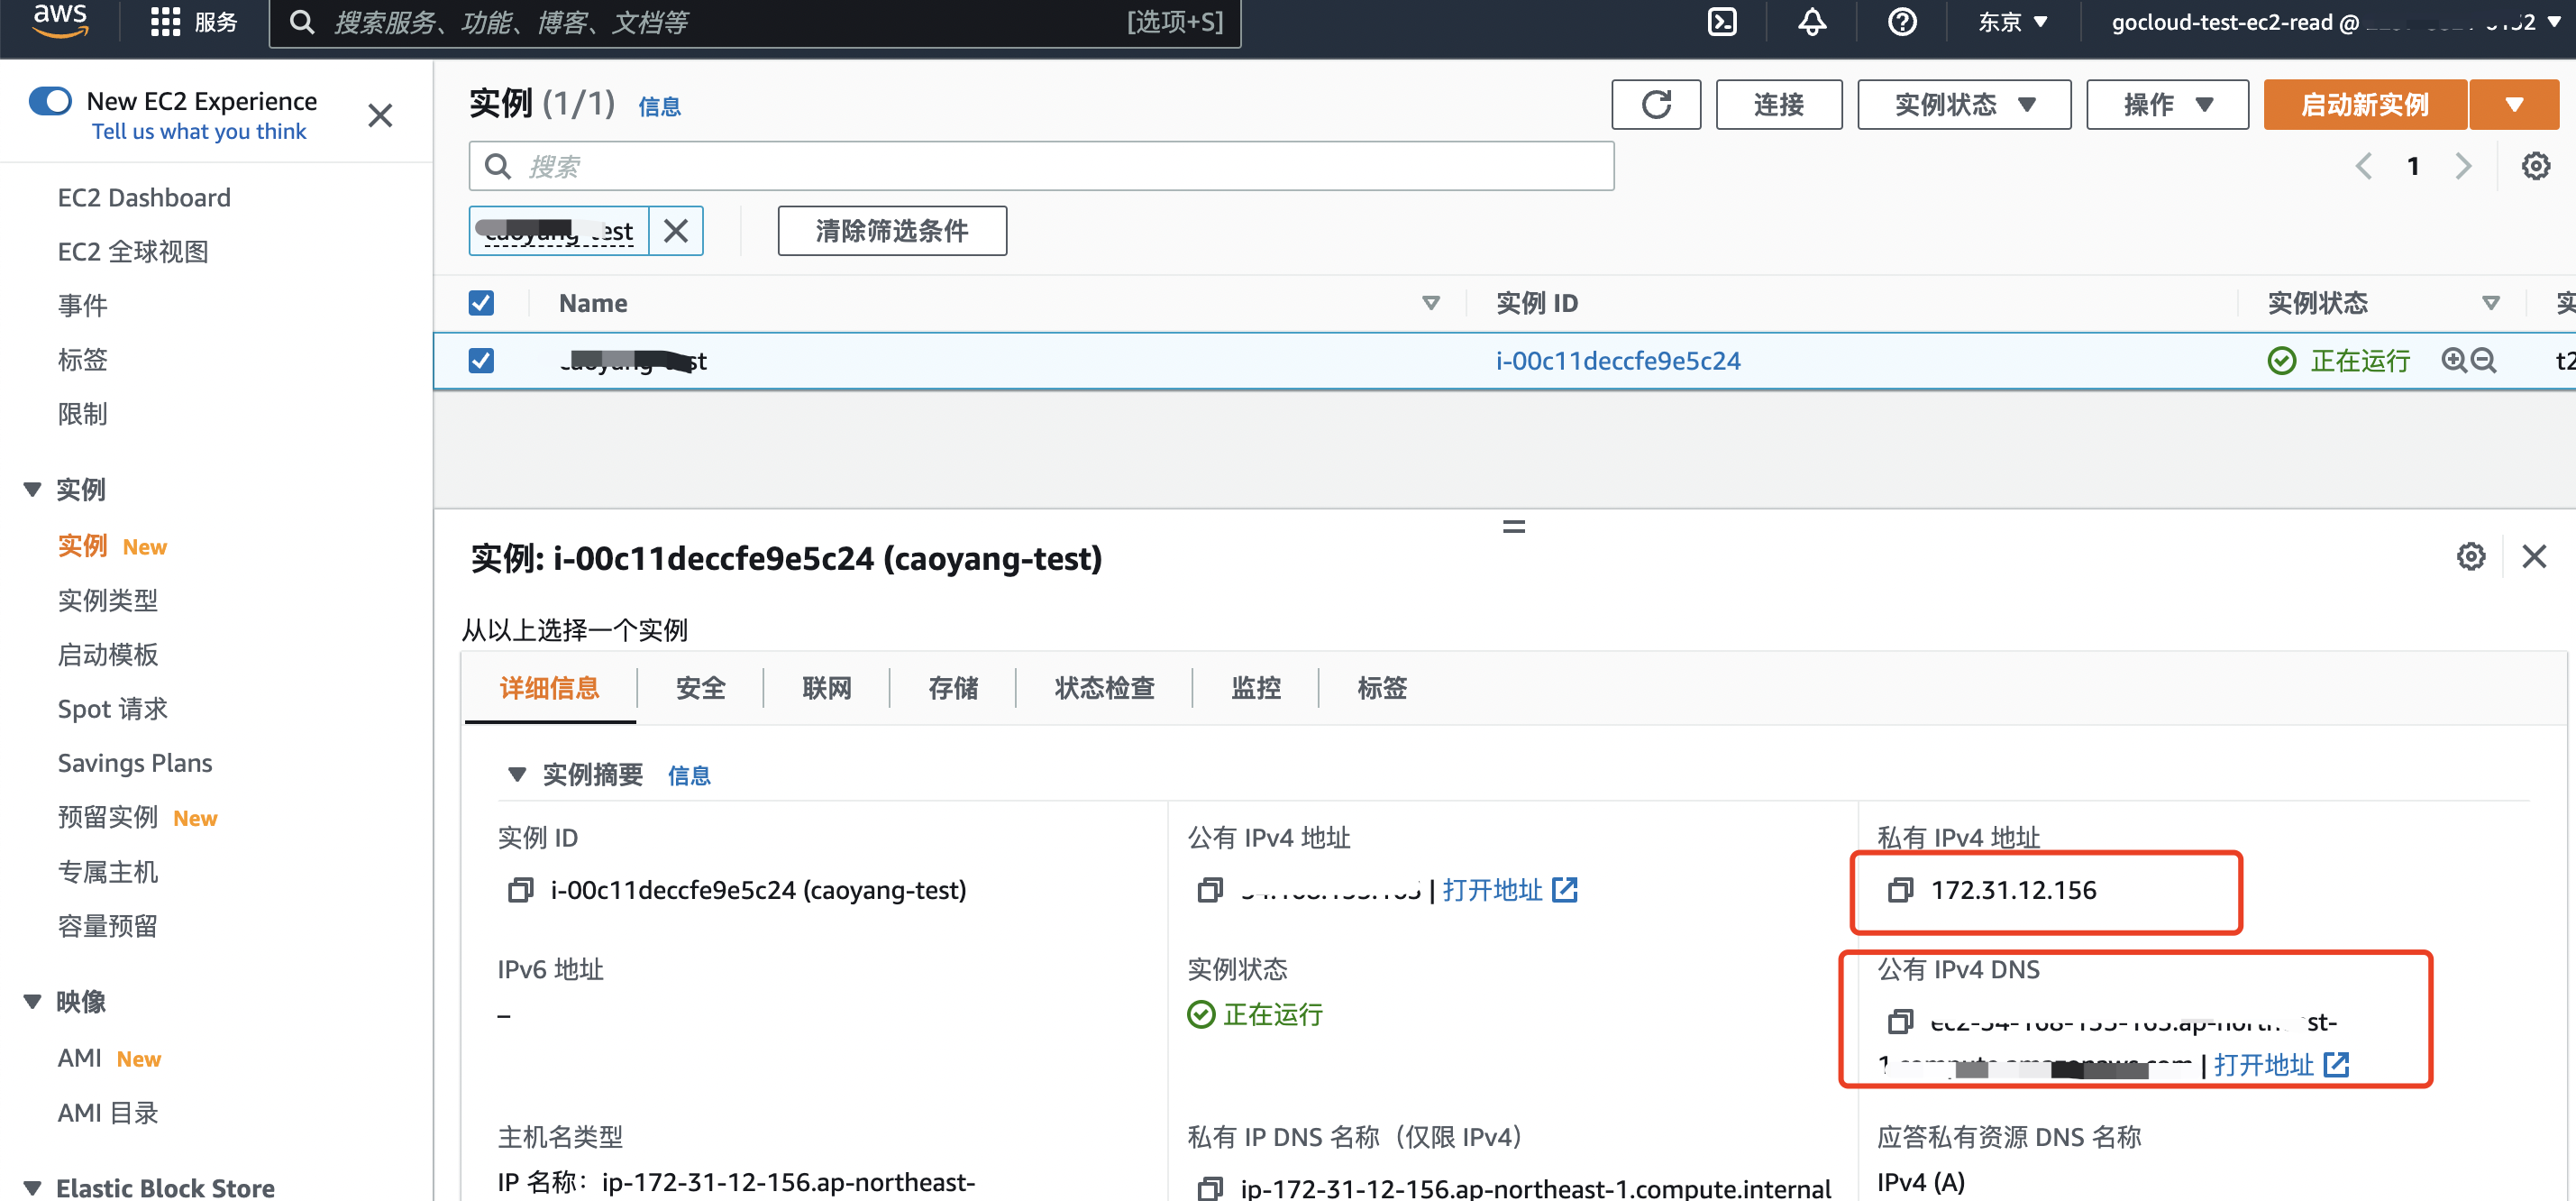Open the 实例状态 dropdown button
The height and width of the screenshot is (1201, 2576).
pyautogui.click(x=1964, y=105)
